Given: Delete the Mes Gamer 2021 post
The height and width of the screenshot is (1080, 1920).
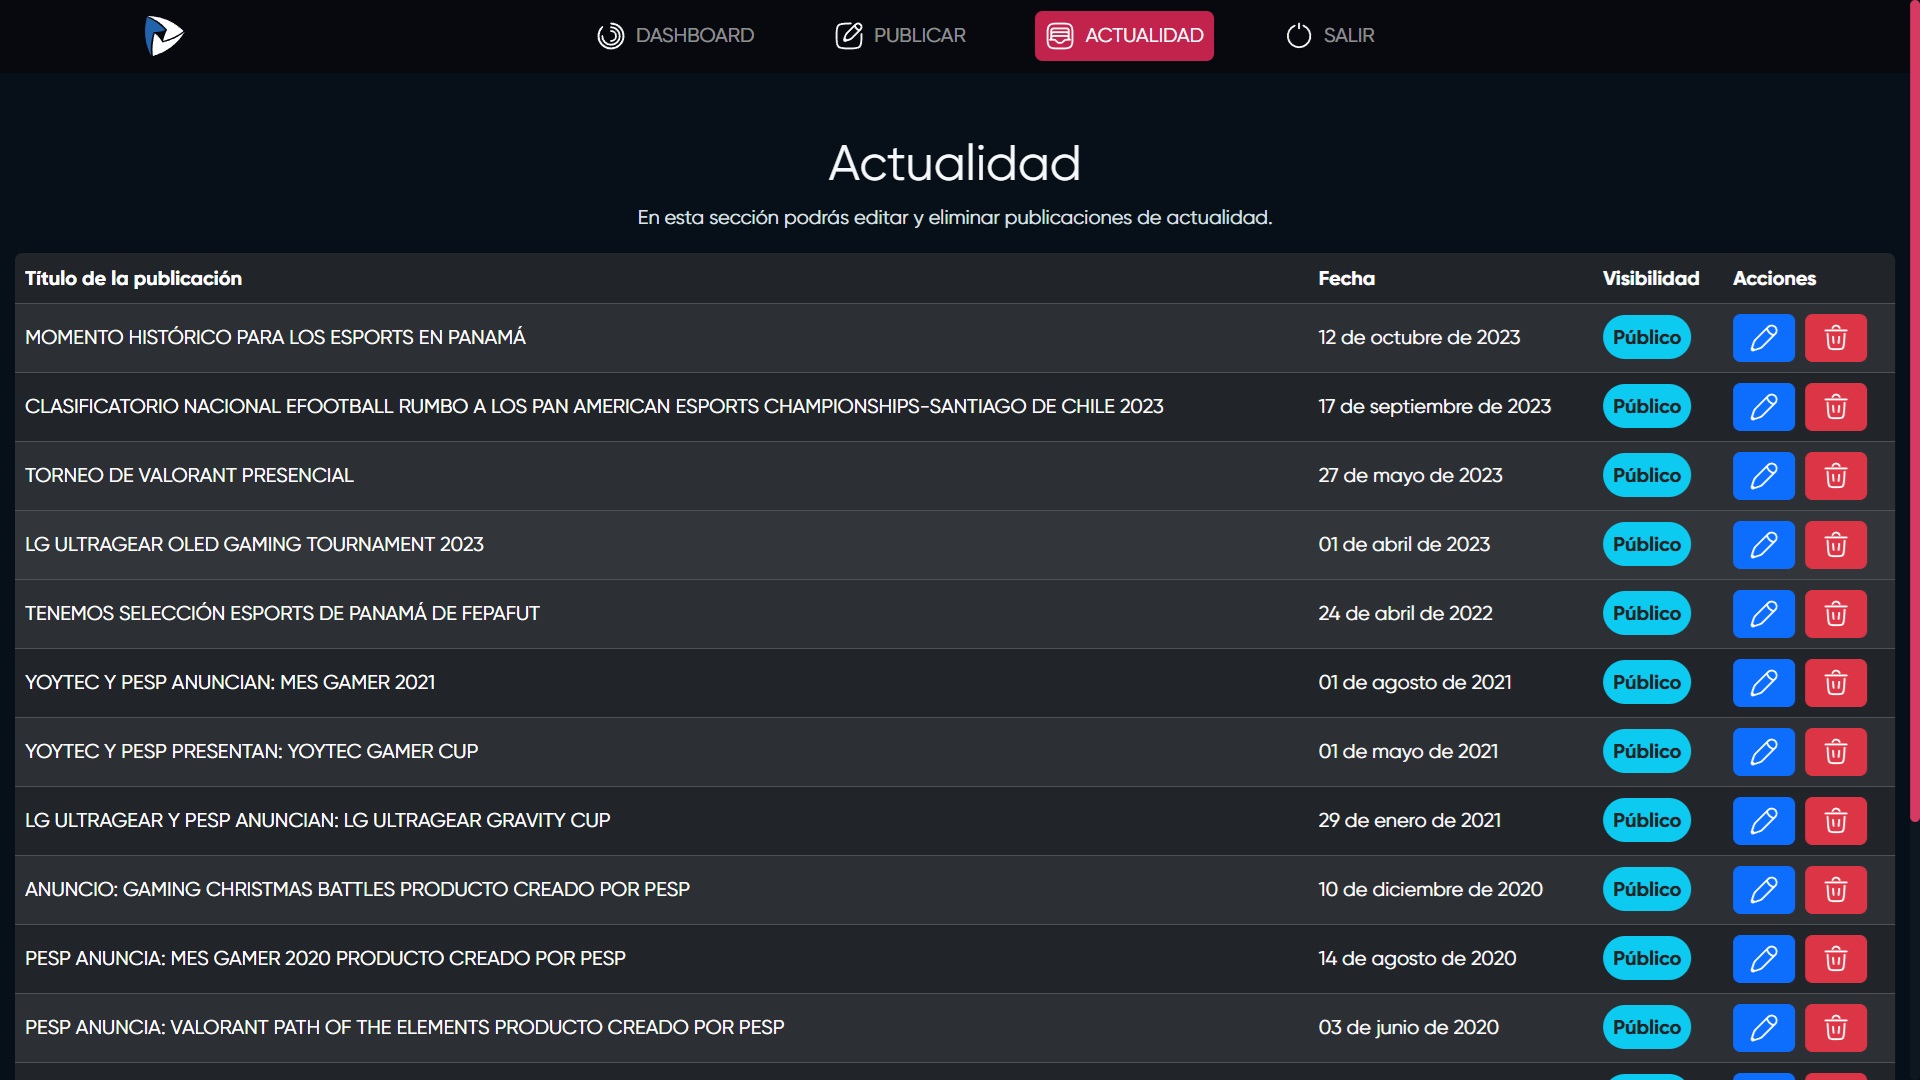Looking at the screenshot, I should pyautogui.click(x=1836, y=683).
